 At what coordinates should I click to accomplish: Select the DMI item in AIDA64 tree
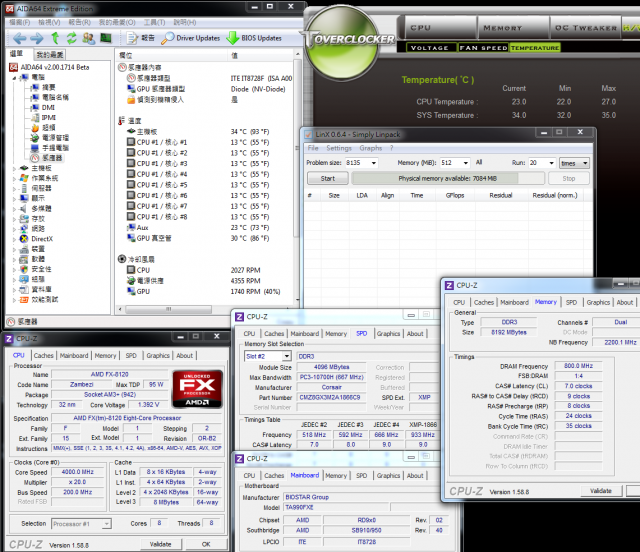coord(48,107)
